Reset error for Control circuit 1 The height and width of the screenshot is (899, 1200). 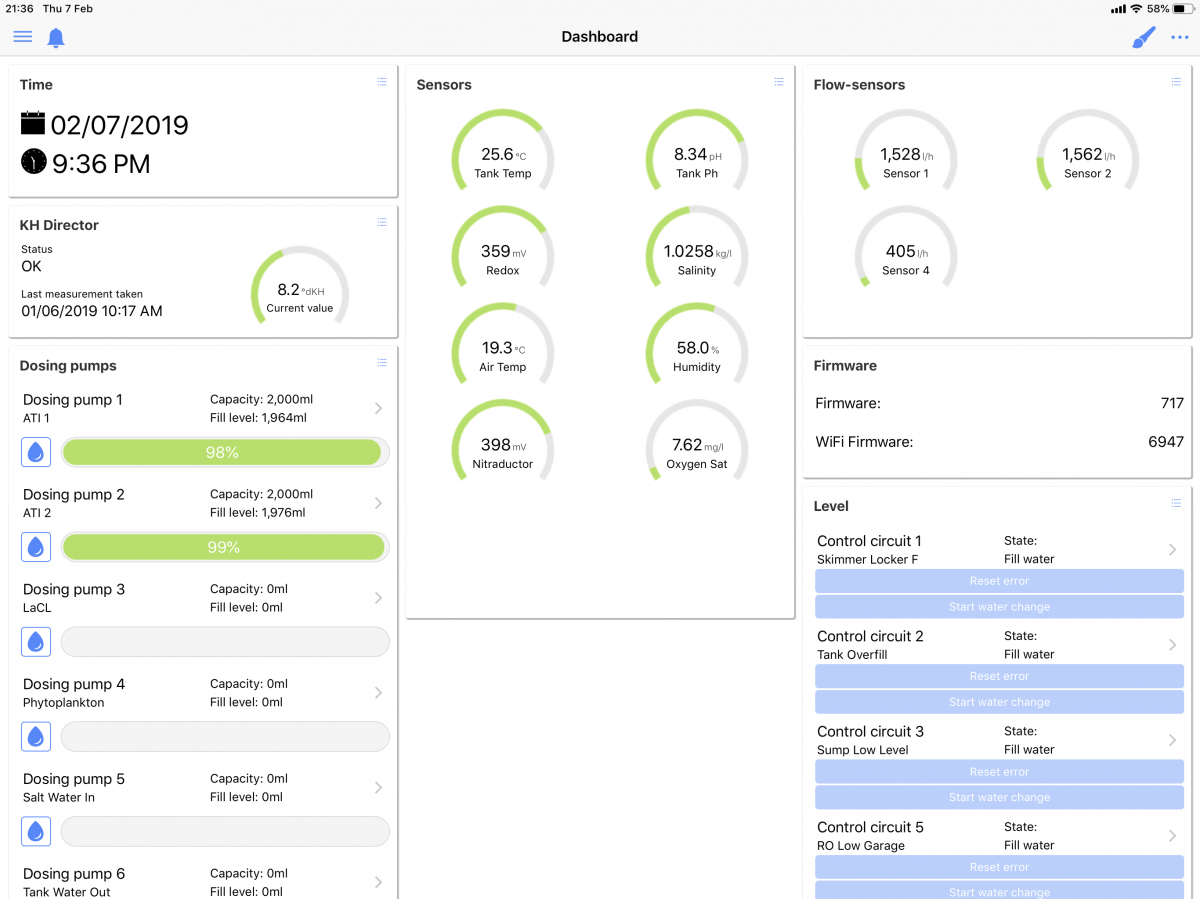(999, 581)
